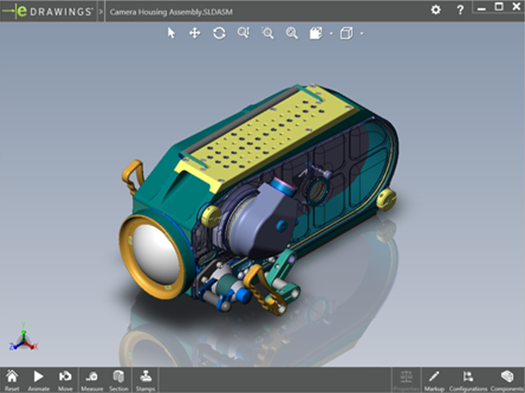Expand the breadcrumb arrow beside eDrawings logo
Image resolution: width=525 pixels, height=393 pixels.
(x=101, y=12)
